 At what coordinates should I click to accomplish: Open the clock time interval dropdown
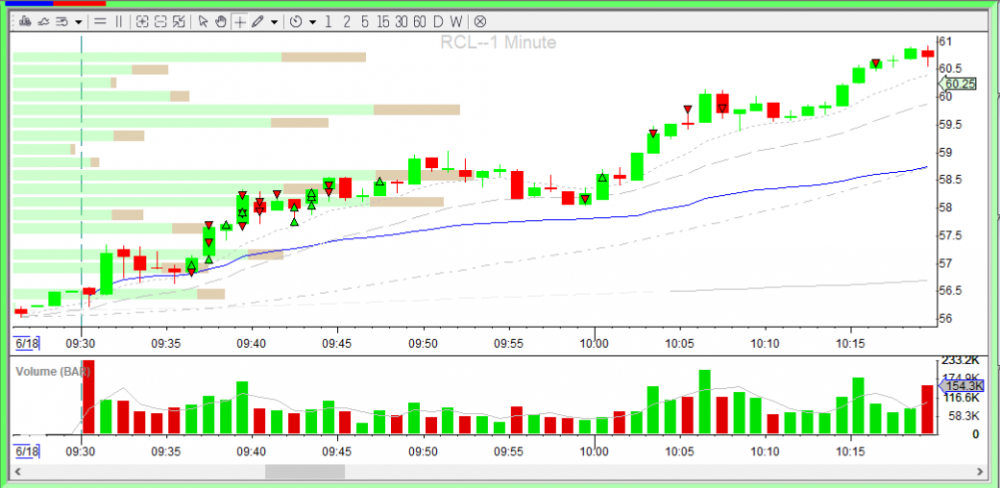coord(313,21)
